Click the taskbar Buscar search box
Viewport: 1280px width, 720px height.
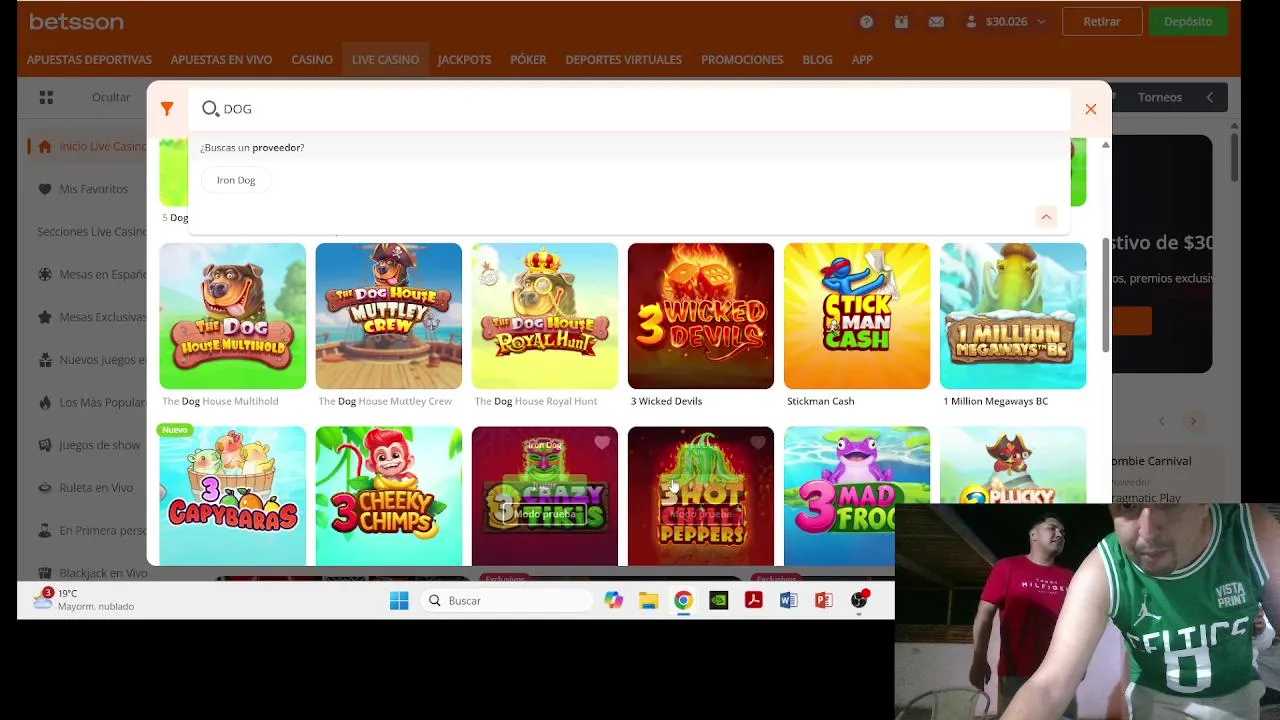508,600
